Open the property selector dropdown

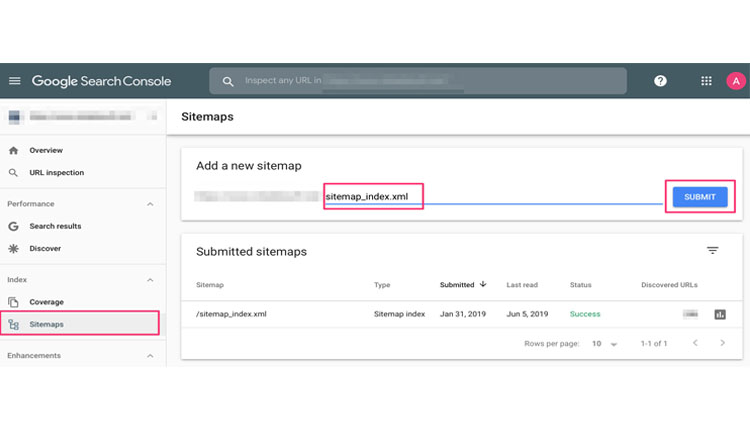pos(83,116)
